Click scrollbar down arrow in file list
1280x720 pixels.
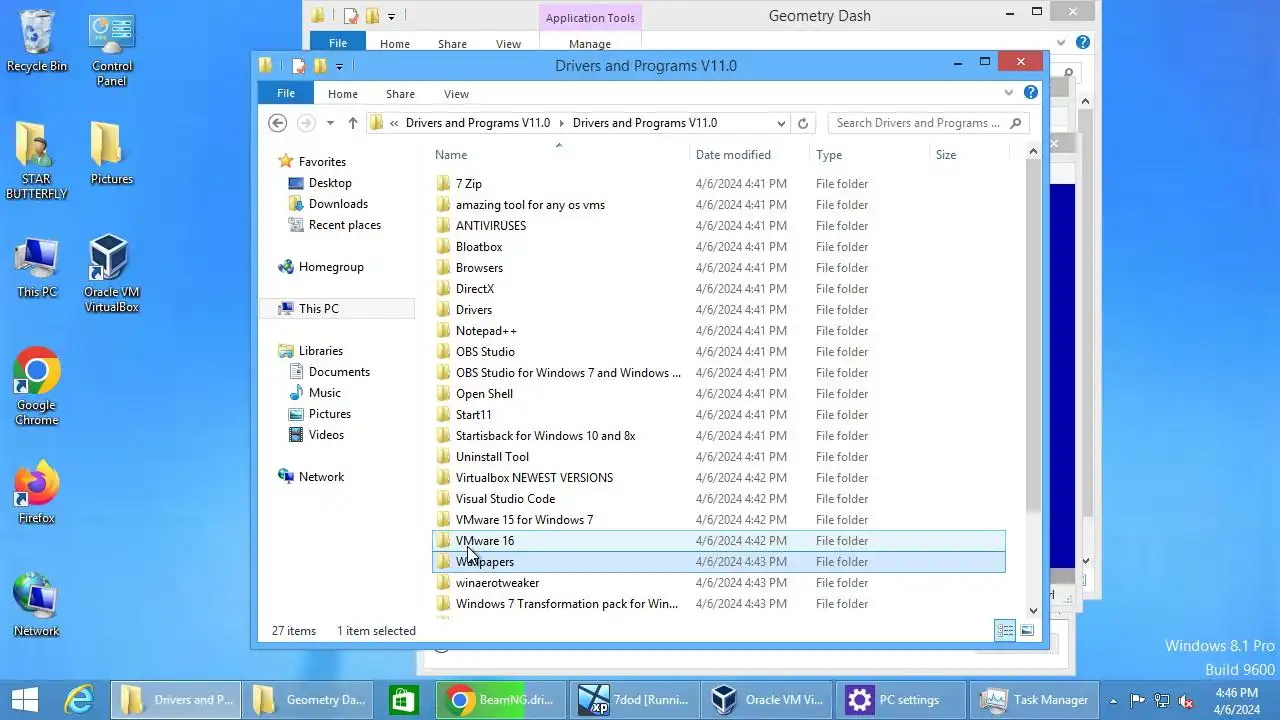[1034, 610]
